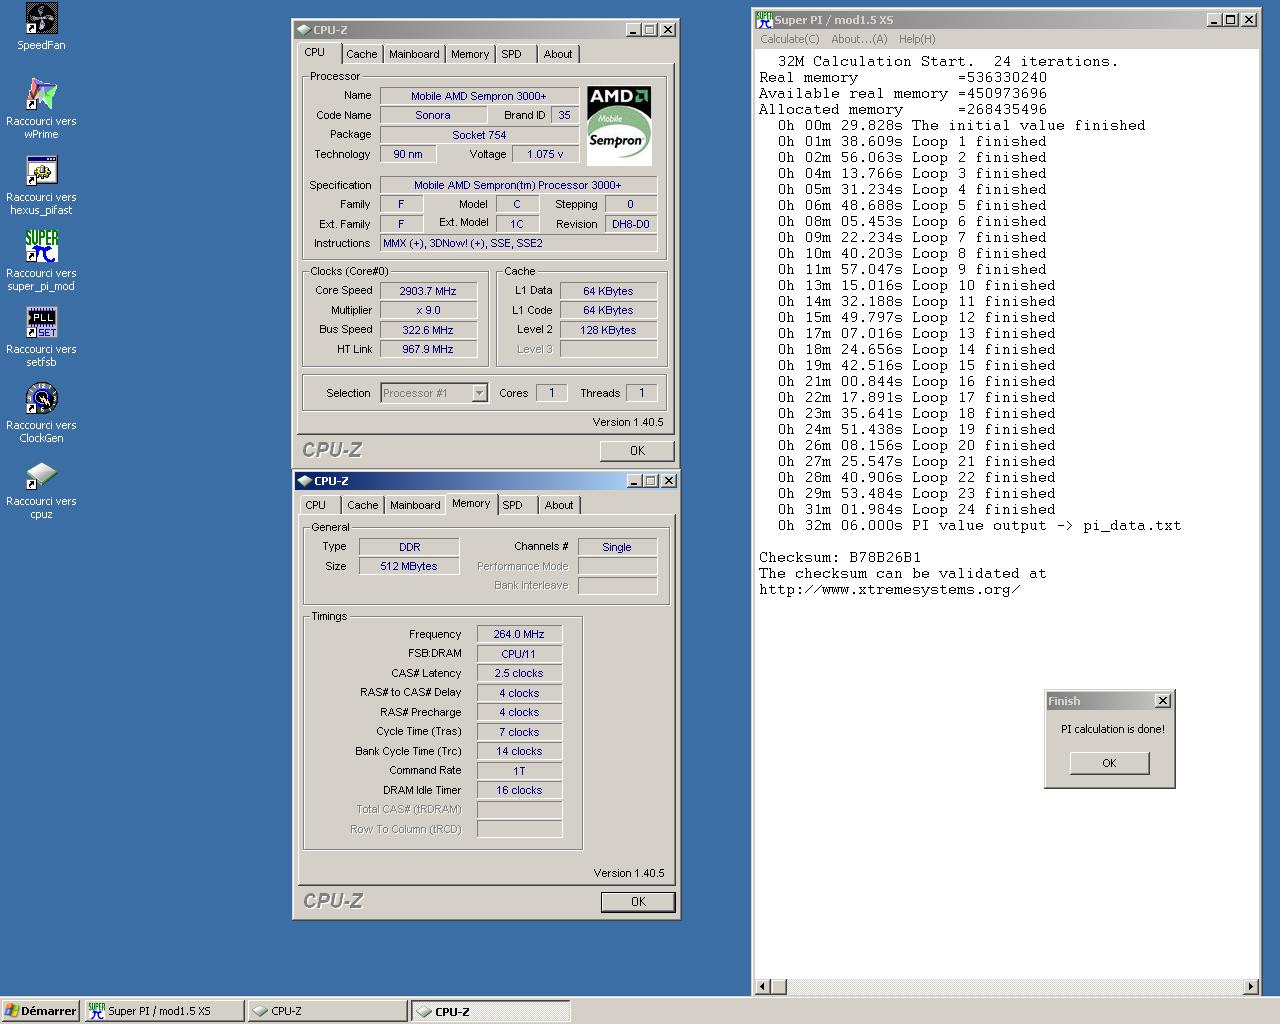The image size is (1280, 1024).
Task: Click the memory Type DDR field
Action: [x=409, y=547]
